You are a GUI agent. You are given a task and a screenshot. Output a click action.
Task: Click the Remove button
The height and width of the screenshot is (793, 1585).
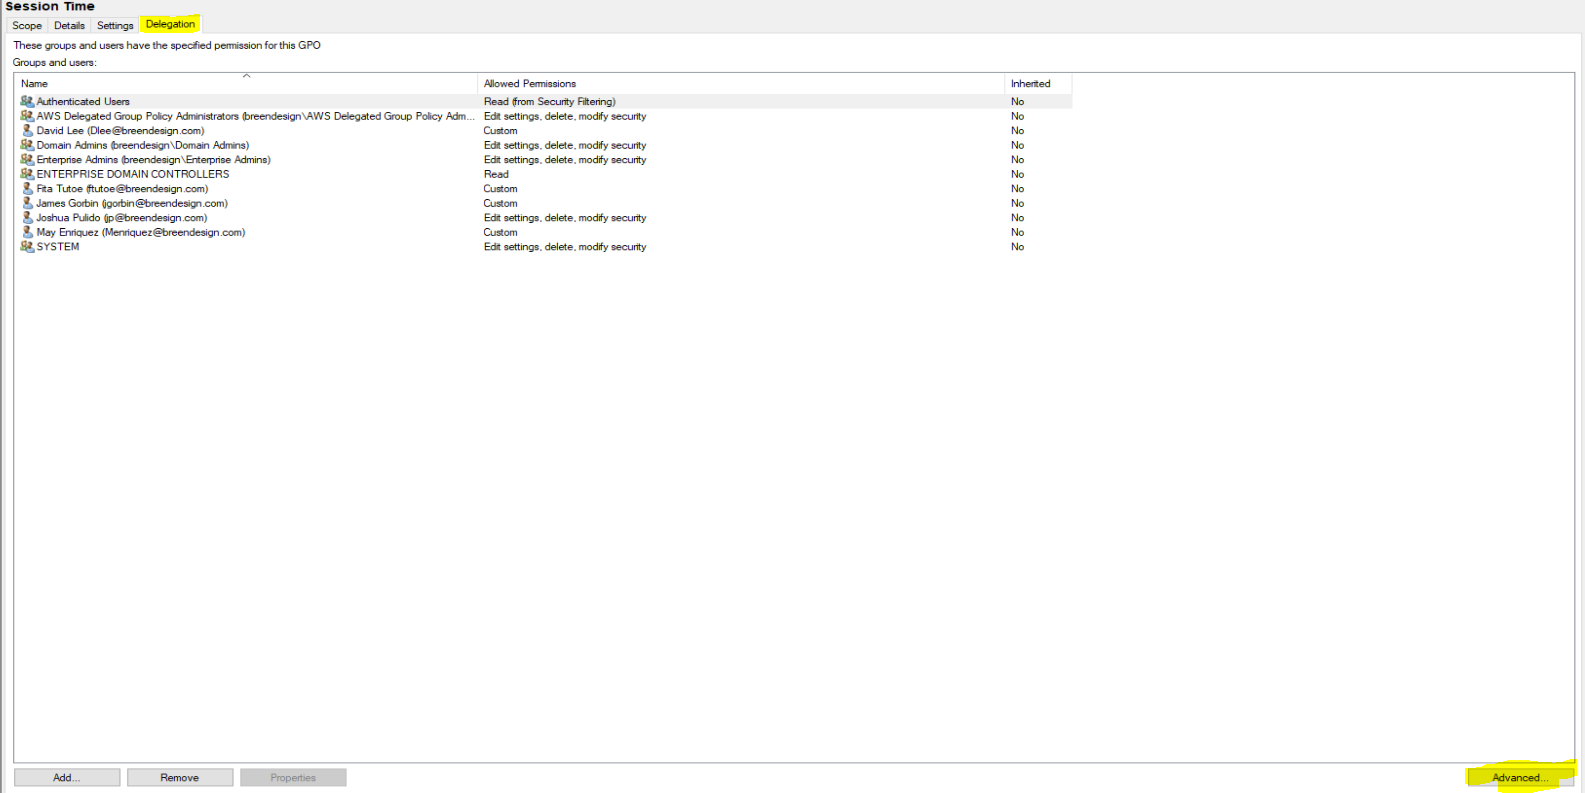tap(180, 777)
